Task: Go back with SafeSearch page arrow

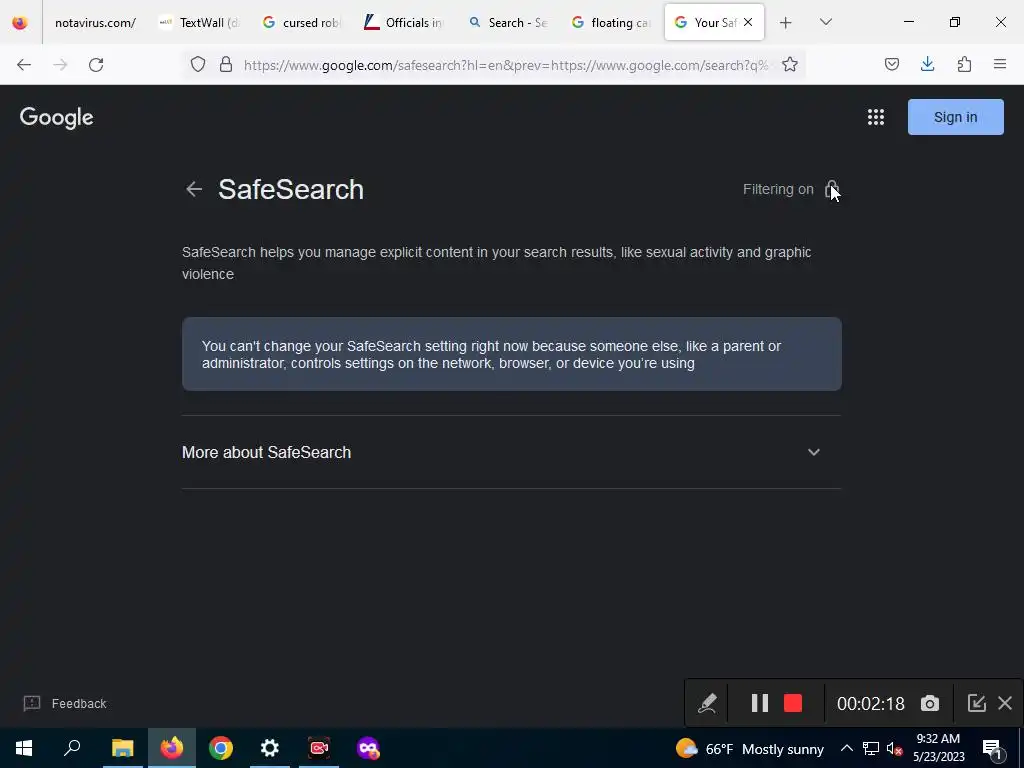Action: 194,189
